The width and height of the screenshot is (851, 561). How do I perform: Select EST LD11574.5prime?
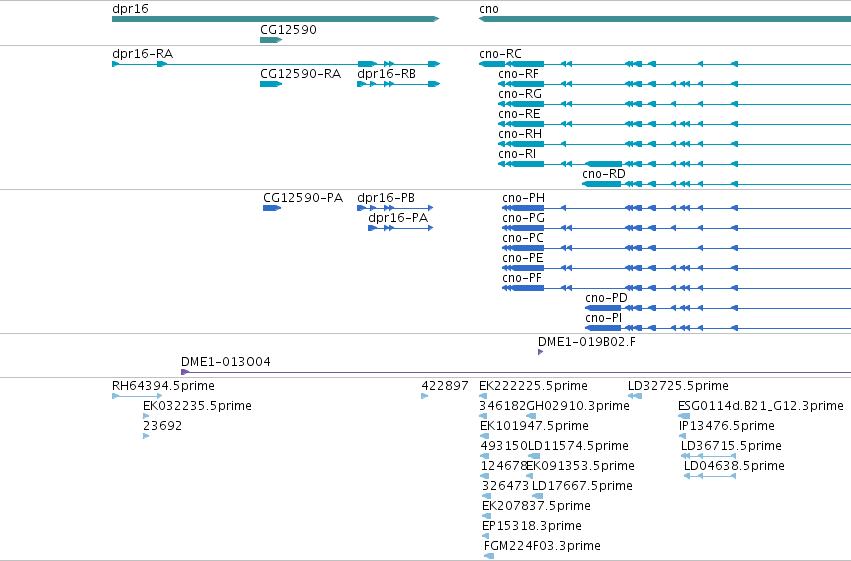[578, 446]
